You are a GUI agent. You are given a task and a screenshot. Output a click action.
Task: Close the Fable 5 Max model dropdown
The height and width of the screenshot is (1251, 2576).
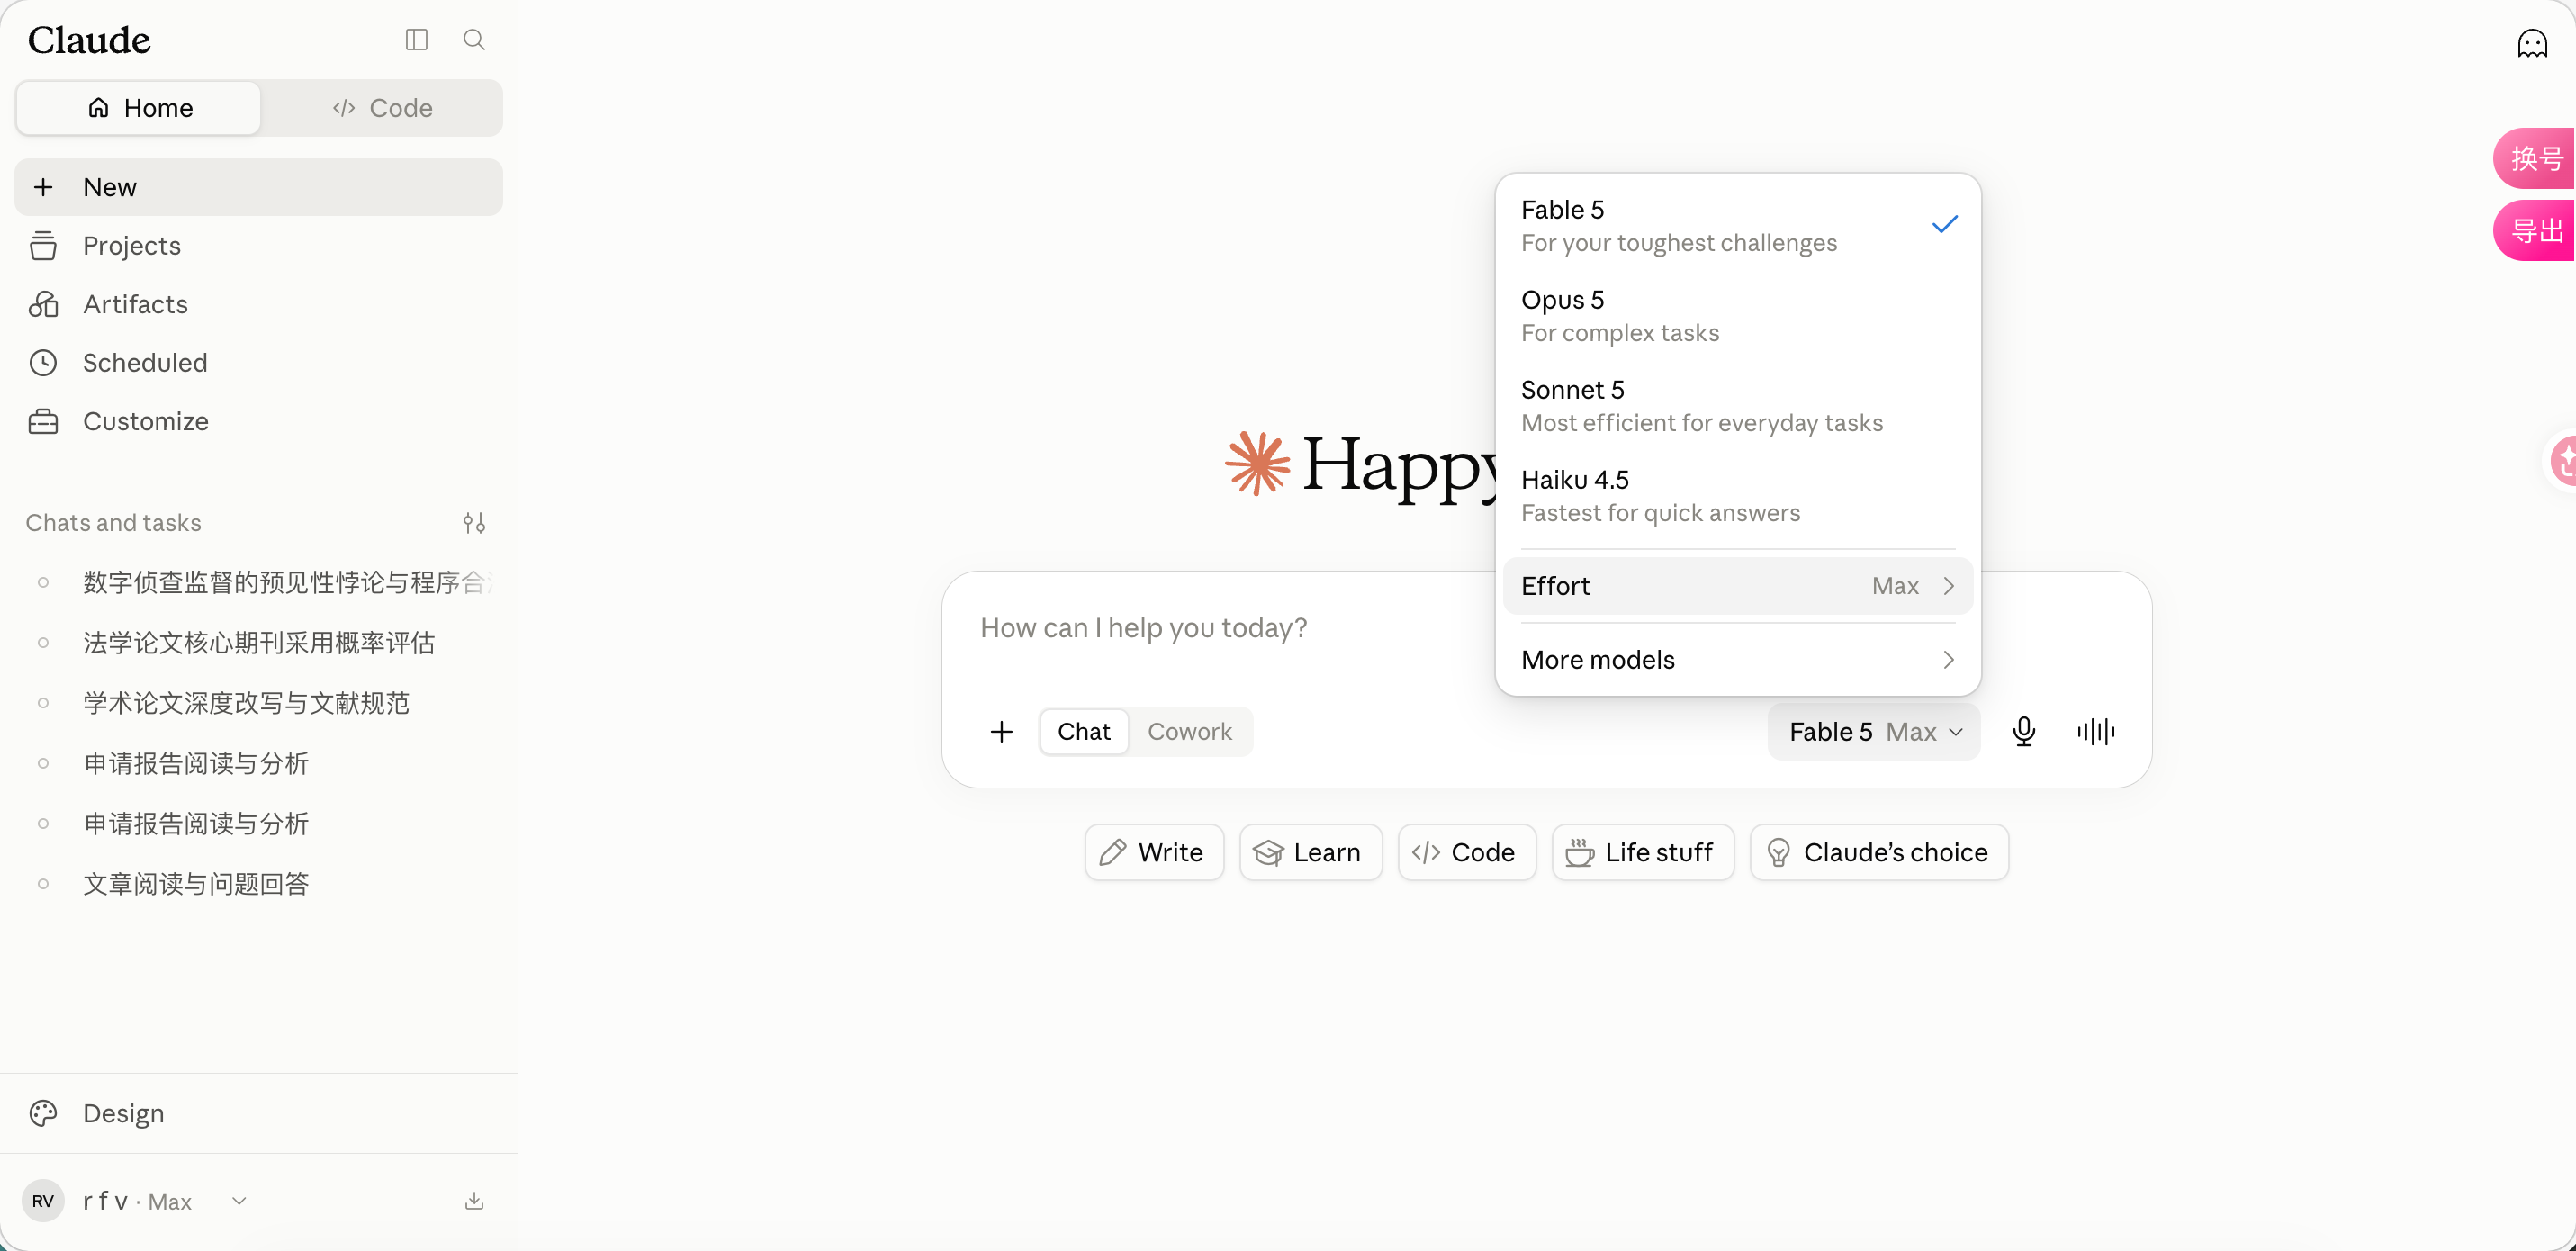1873,732
